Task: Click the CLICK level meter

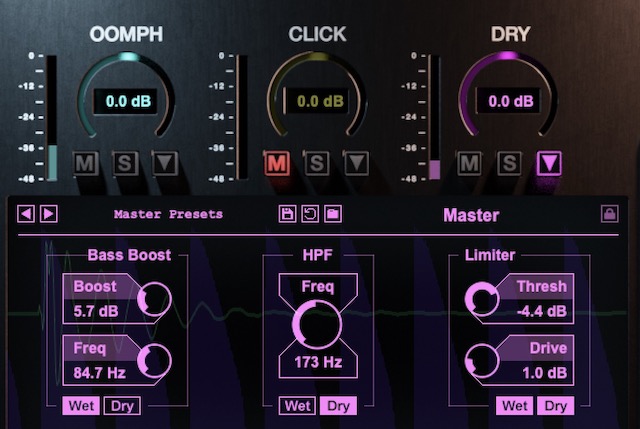Action: click(242, 118)
